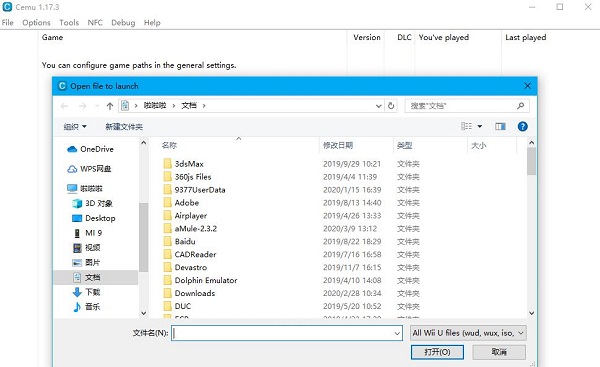This screenshot has height=367, width=600.
Task: Sort by the 大小 size column
Action: pos(478,145)
